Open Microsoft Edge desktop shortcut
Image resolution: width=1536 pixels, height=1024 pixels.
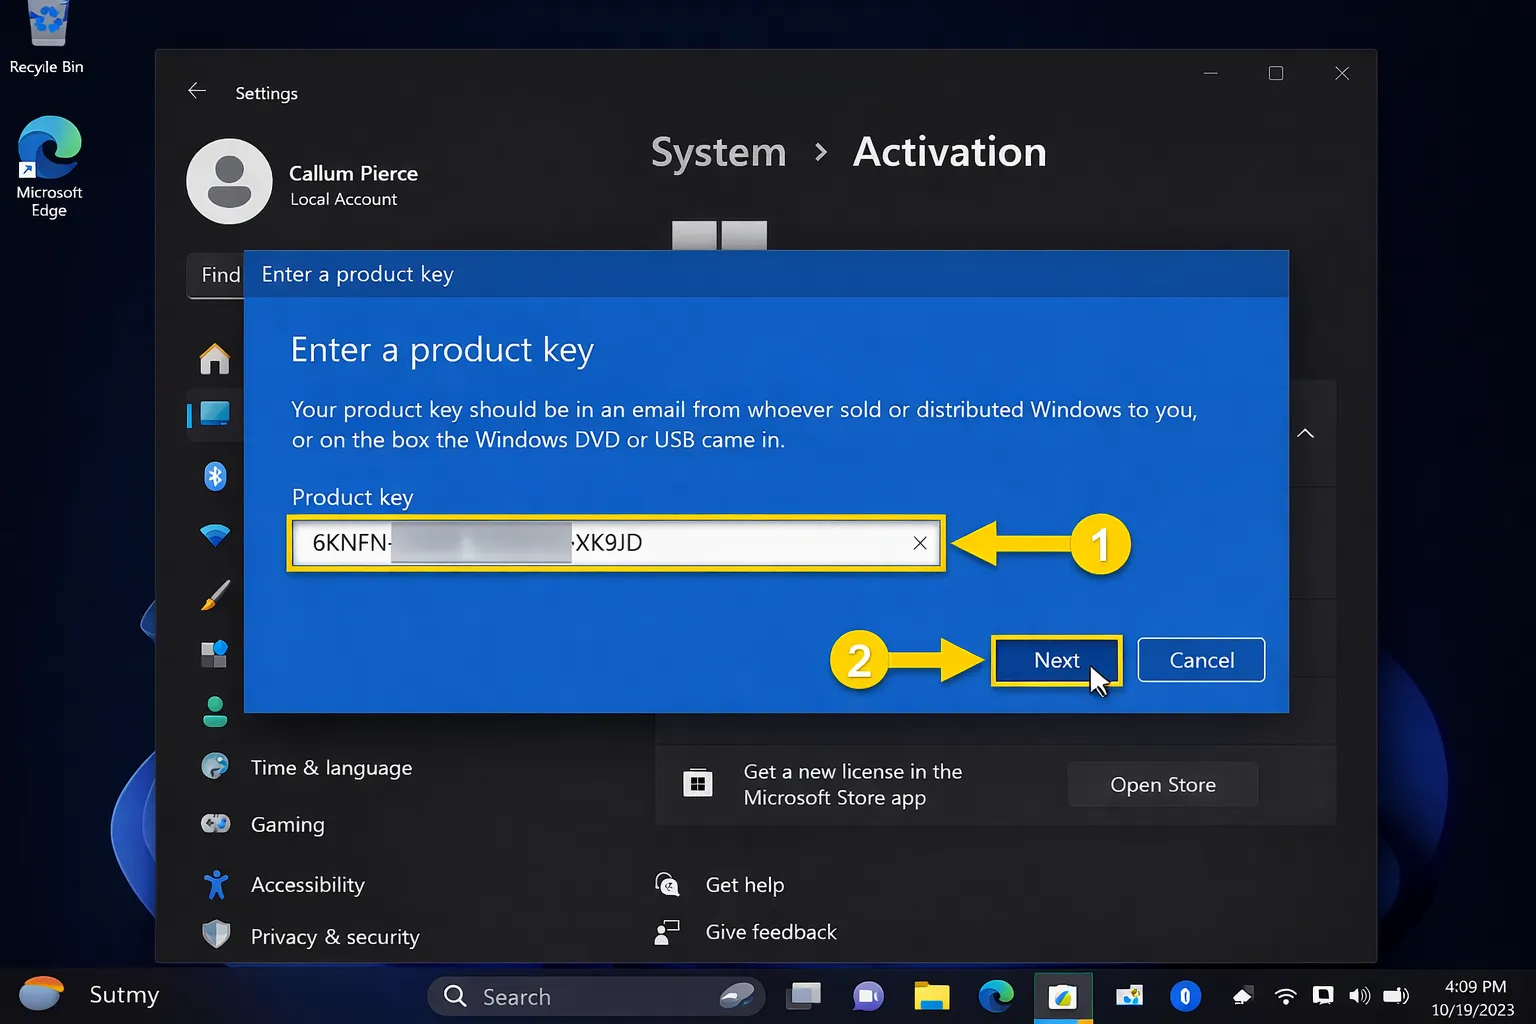point(49,167)
